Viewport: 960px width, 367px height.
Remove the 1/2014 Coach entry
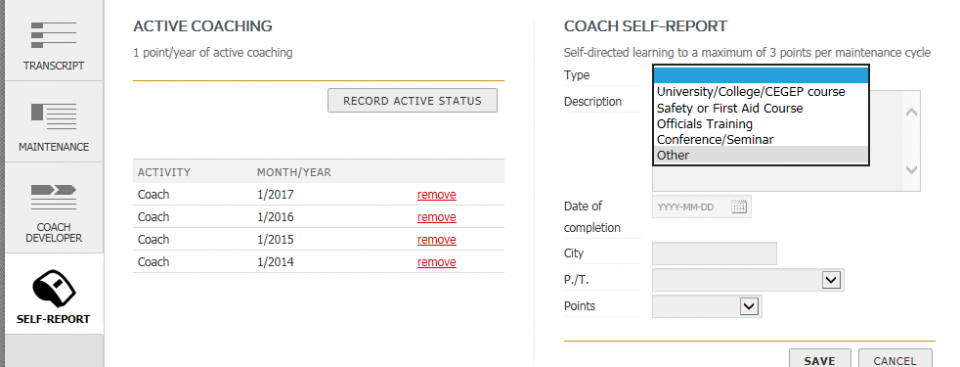(437, 262)
